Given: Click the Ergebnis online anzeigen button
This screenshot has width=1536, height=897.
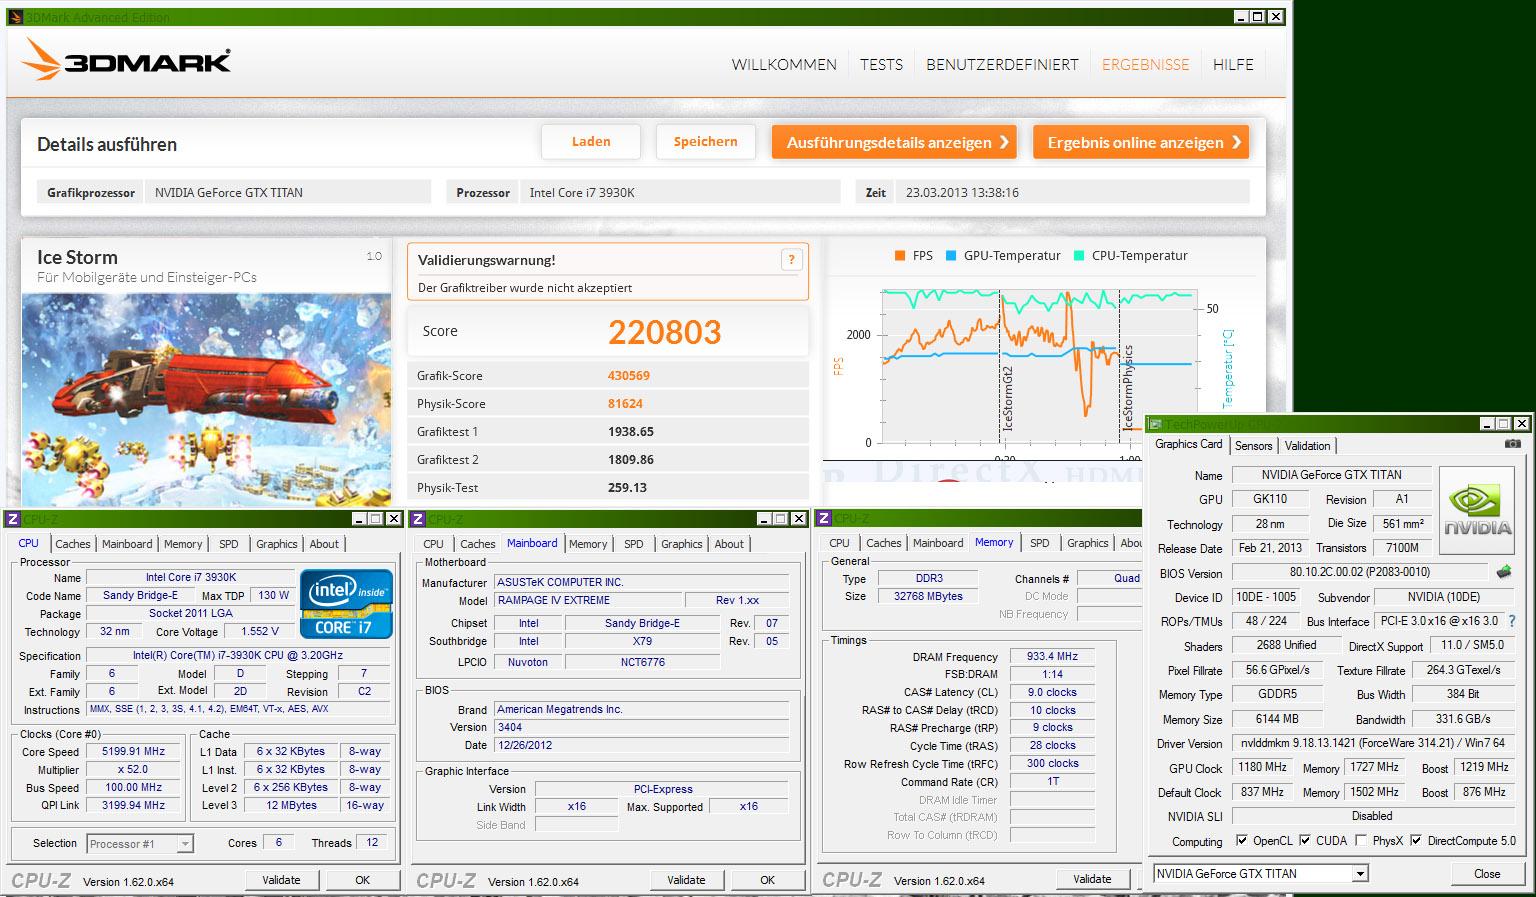Looking at the screenshot, I should 1140,142.
